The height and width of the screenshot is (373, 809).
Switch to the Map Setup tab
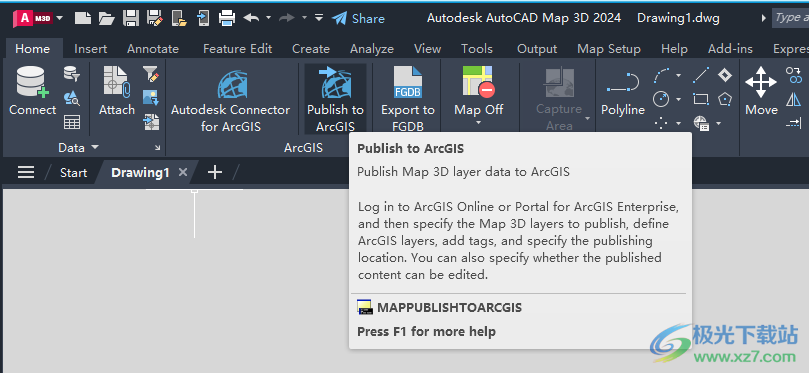pos(609,49)
